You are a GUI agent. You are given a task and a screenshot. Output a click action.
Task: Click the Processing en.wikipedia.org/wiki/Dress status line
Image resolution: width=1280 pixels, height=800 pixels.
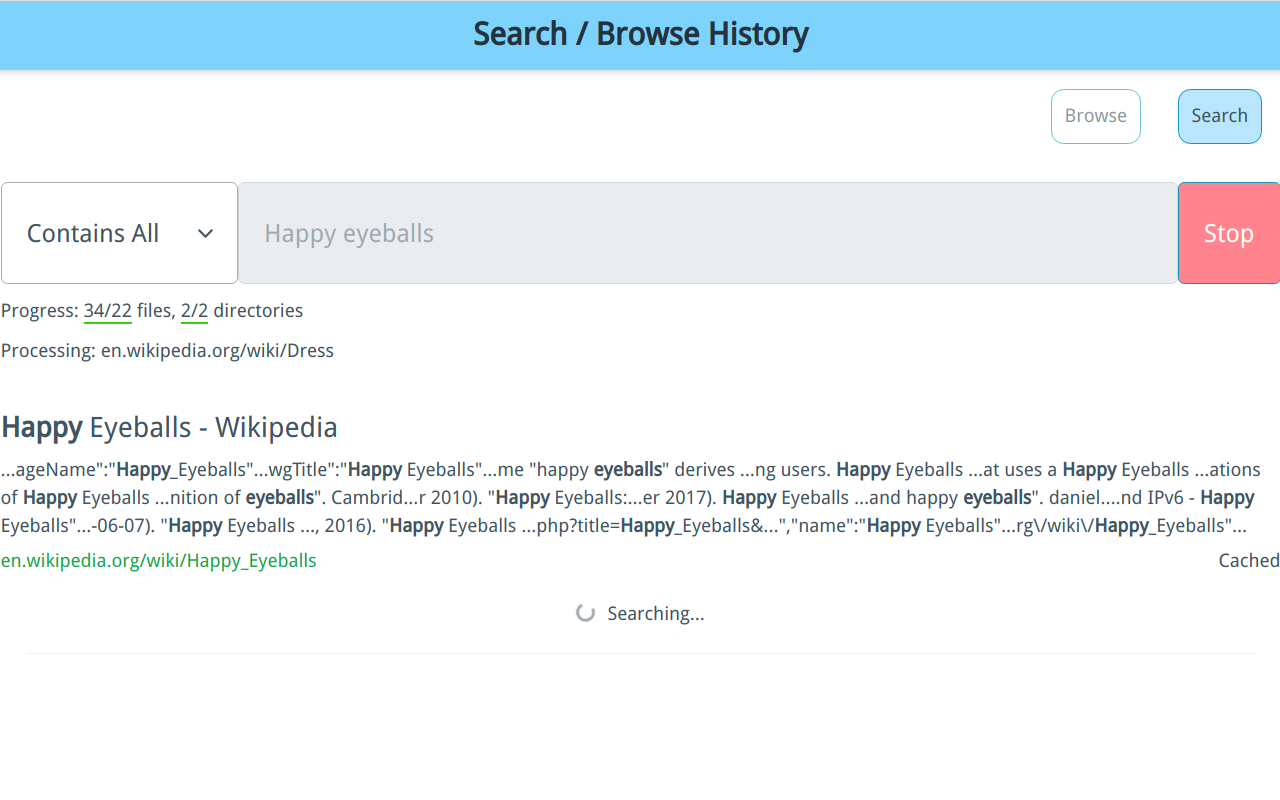pos(167,351)
